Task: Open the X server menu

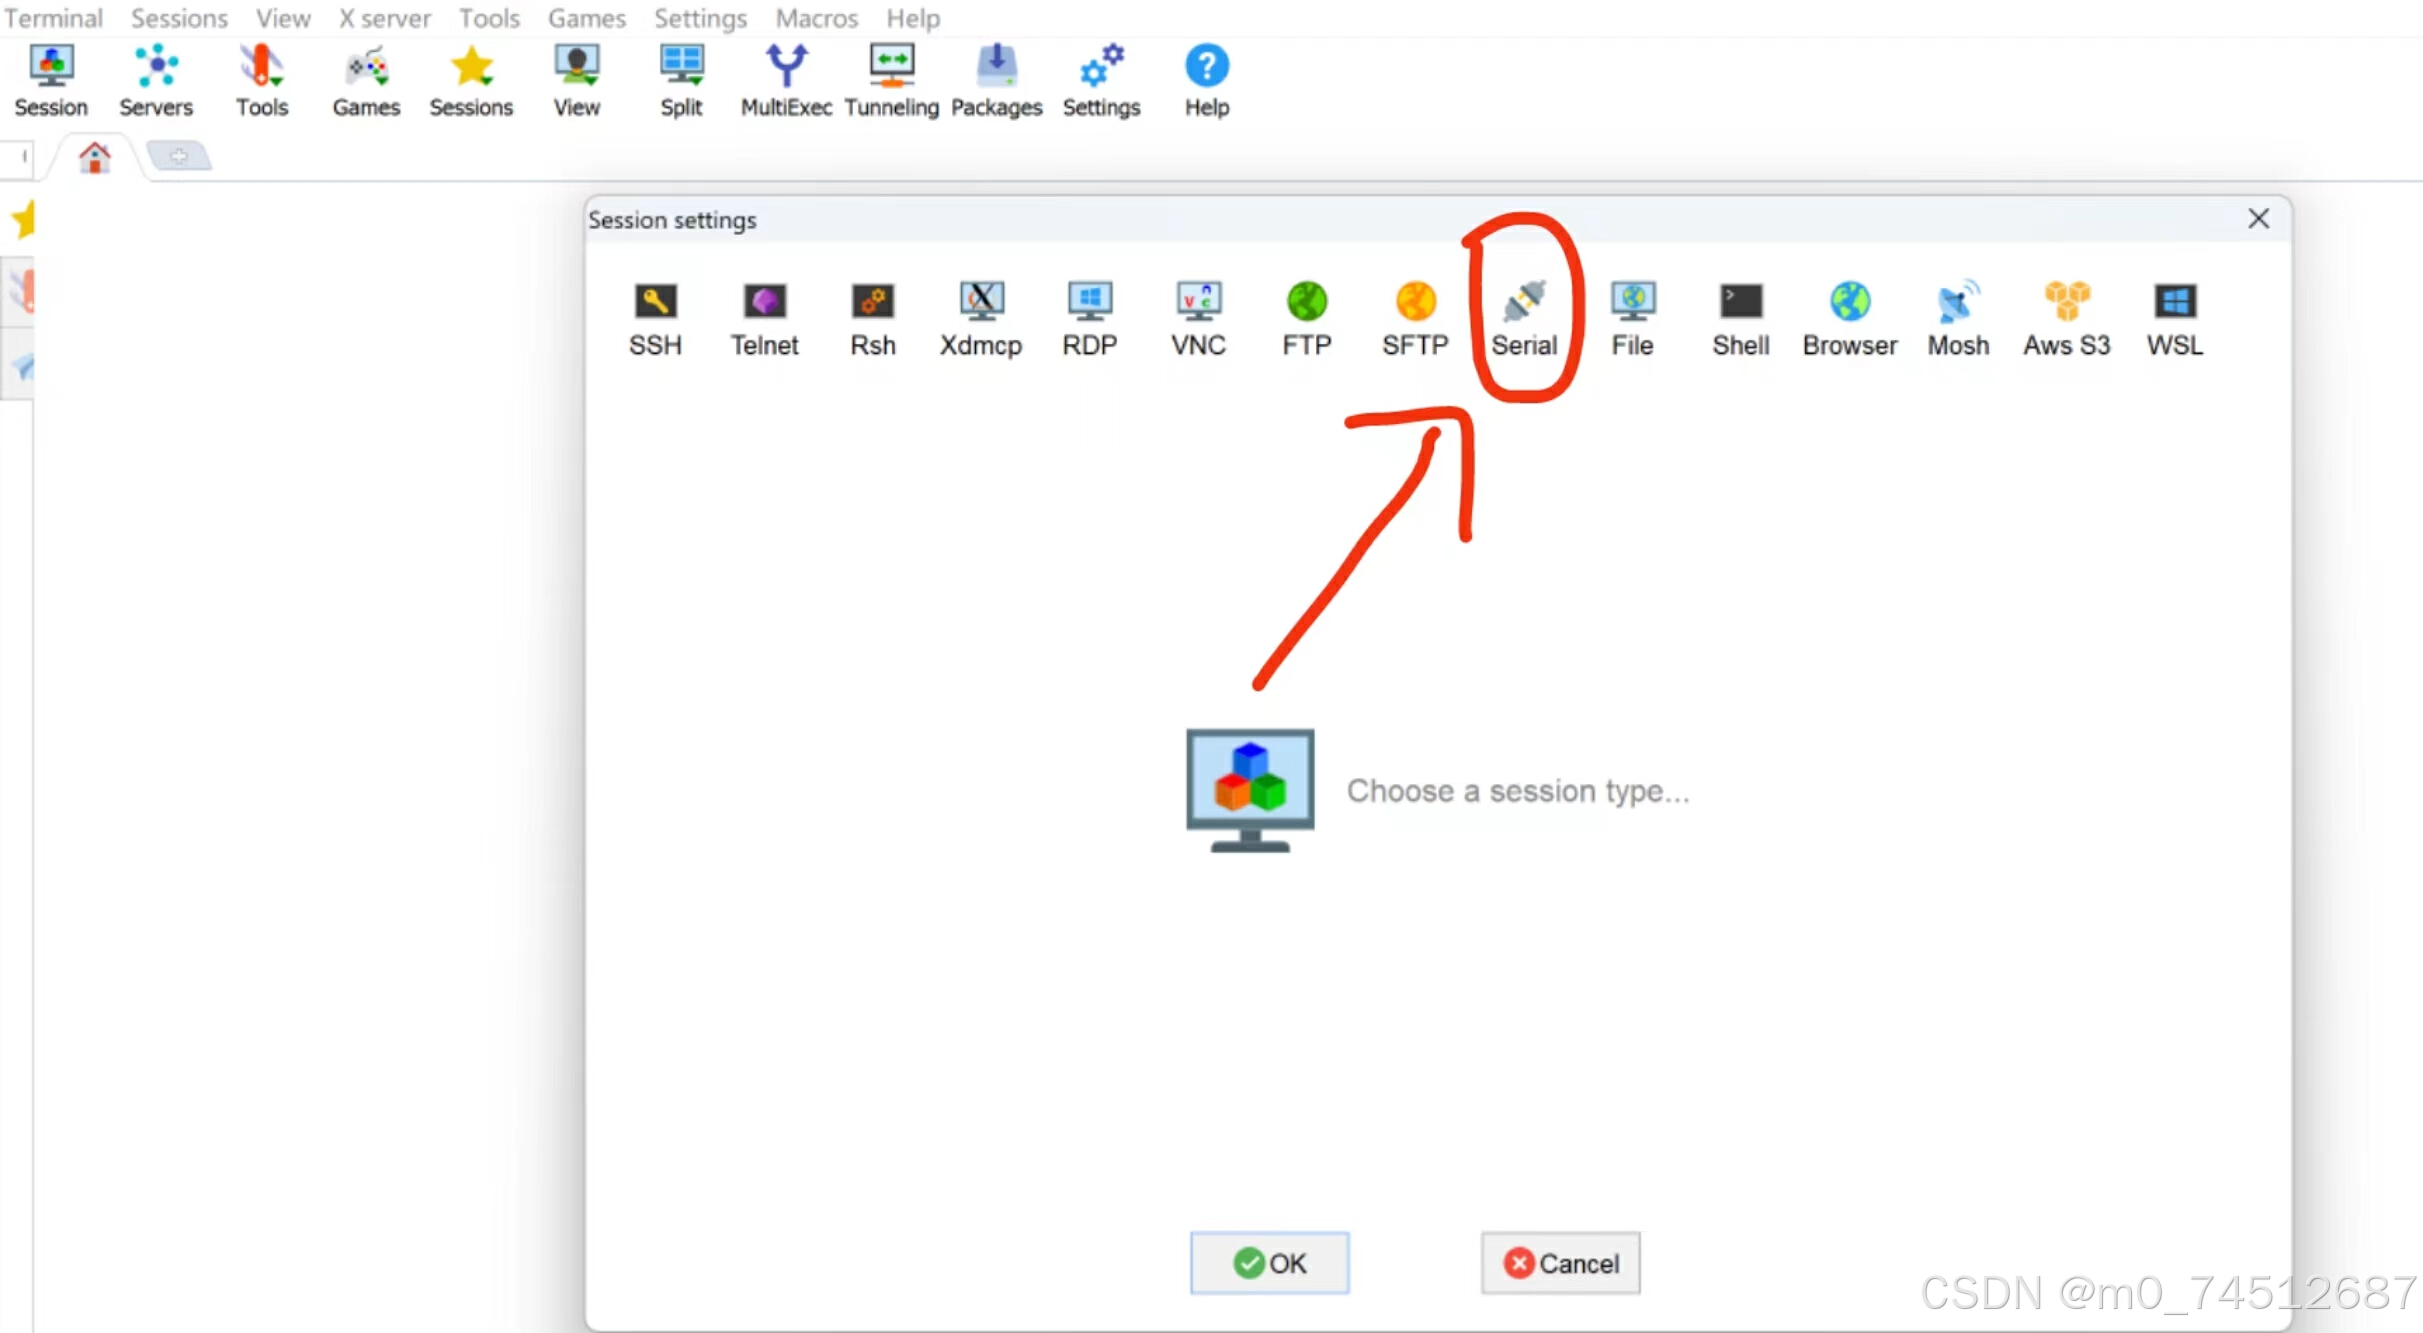Action: 384,18
